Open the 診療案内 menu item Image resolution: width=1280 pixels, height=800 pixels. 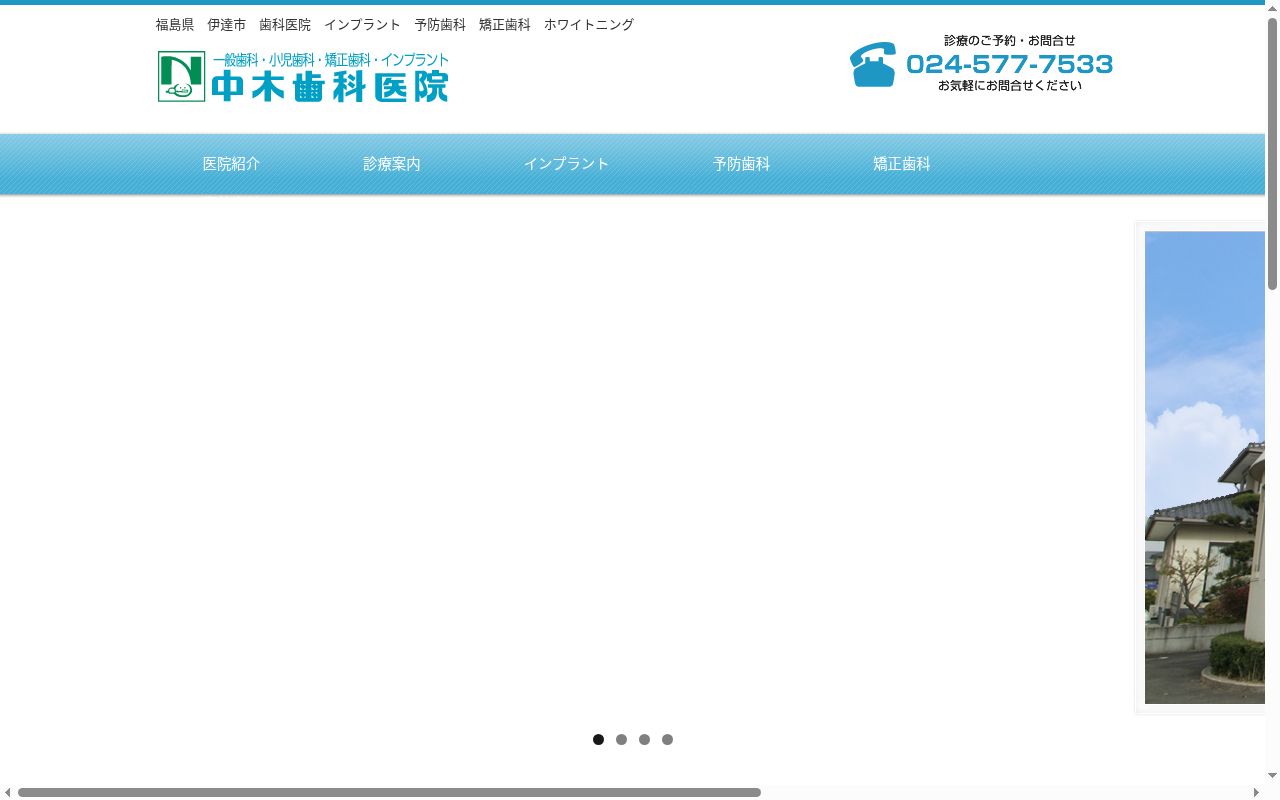click(x=392, y=164)
